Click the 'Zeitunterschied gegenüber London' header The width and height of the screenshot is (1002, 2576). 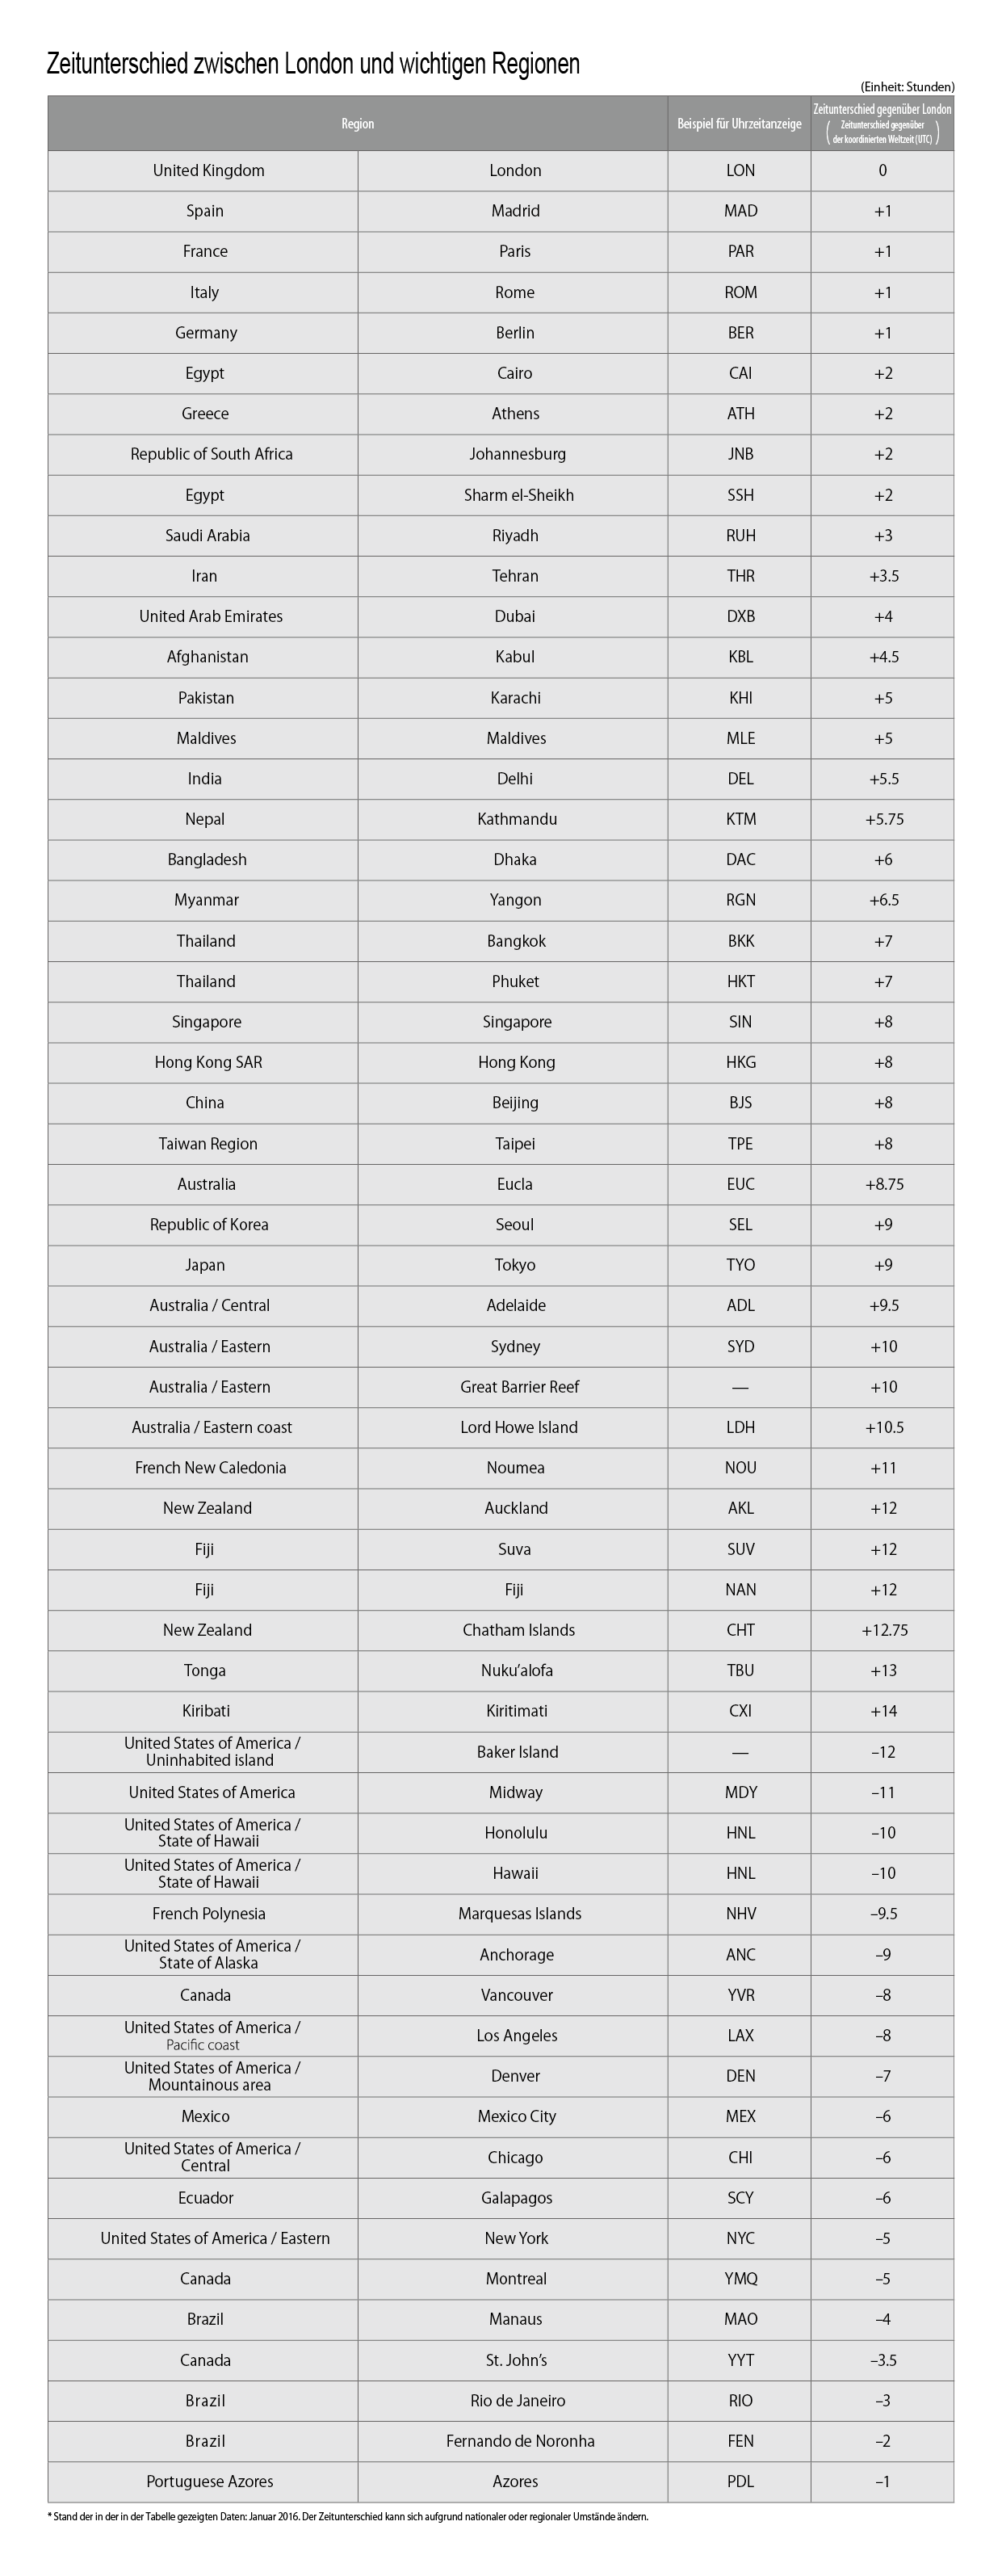[882, 109]
